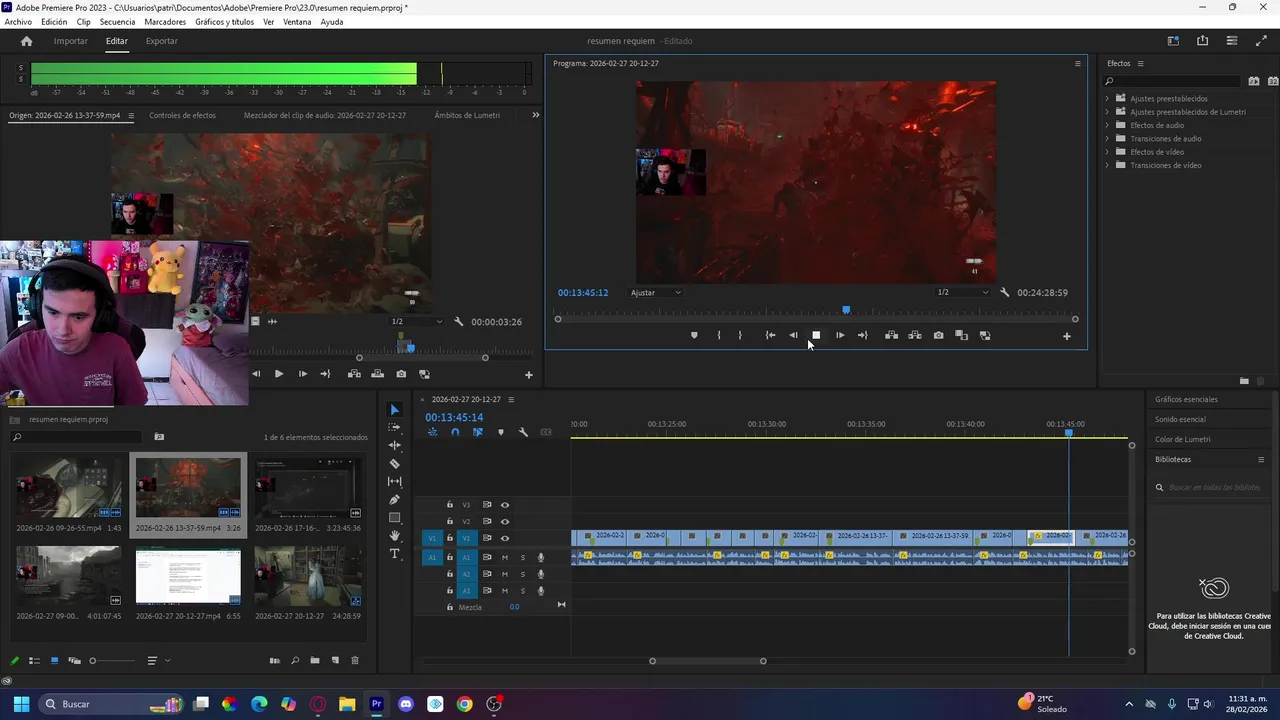Add marker in the Program monitor

point(694,336)
